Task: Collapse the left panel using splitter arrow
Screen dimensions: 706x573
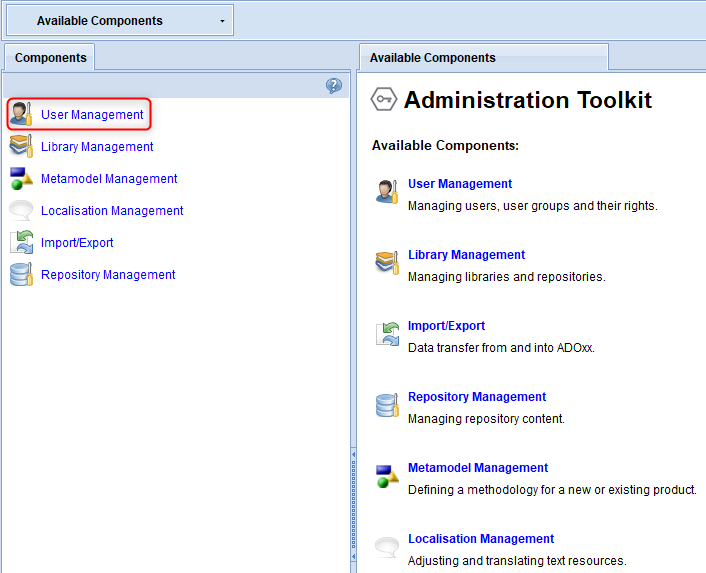Action: (353, 454)
